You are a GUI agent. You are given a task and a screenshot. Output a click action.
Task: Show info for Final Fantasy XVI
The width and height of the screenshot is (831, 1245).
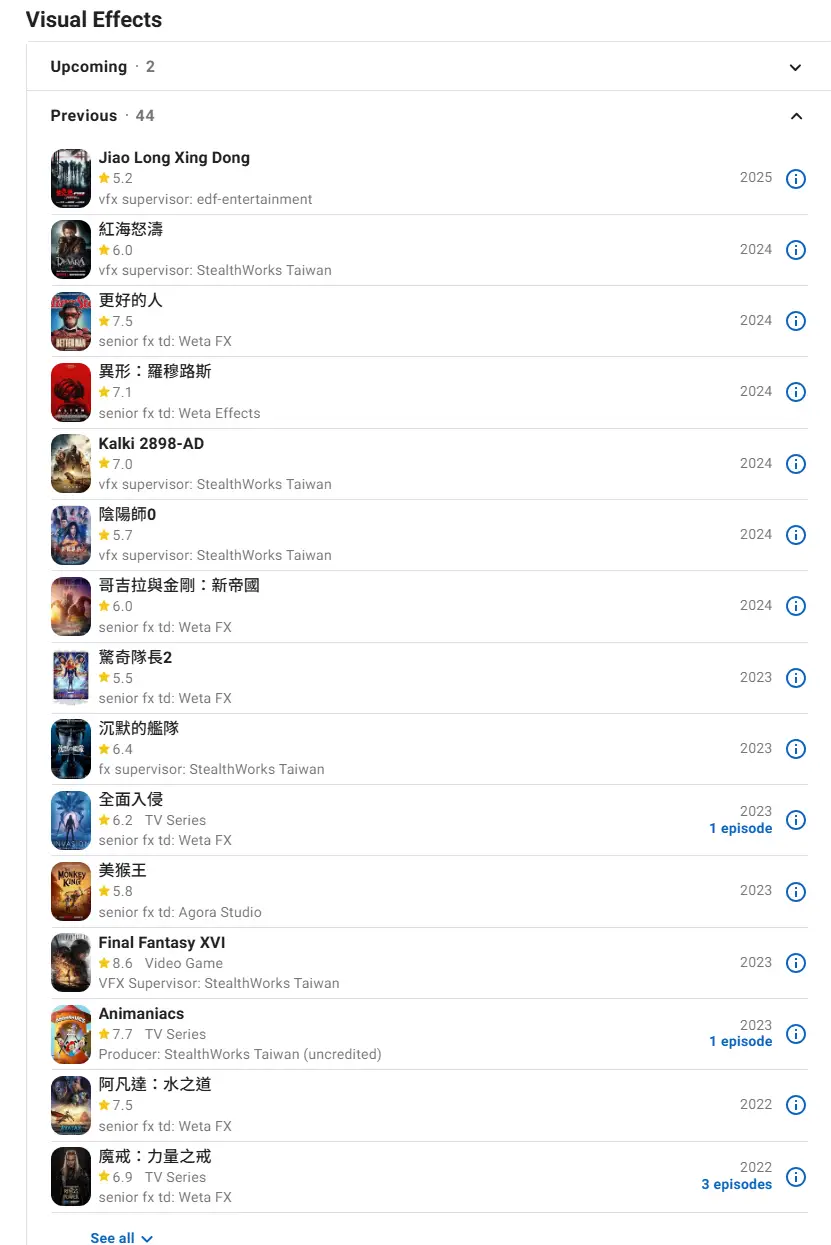tap(796, 963)
